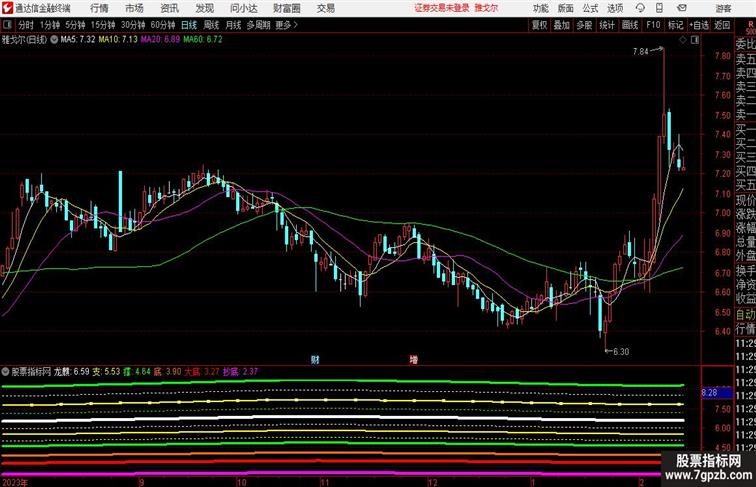Switch to 1分钟 period tab

pos(50,25)
